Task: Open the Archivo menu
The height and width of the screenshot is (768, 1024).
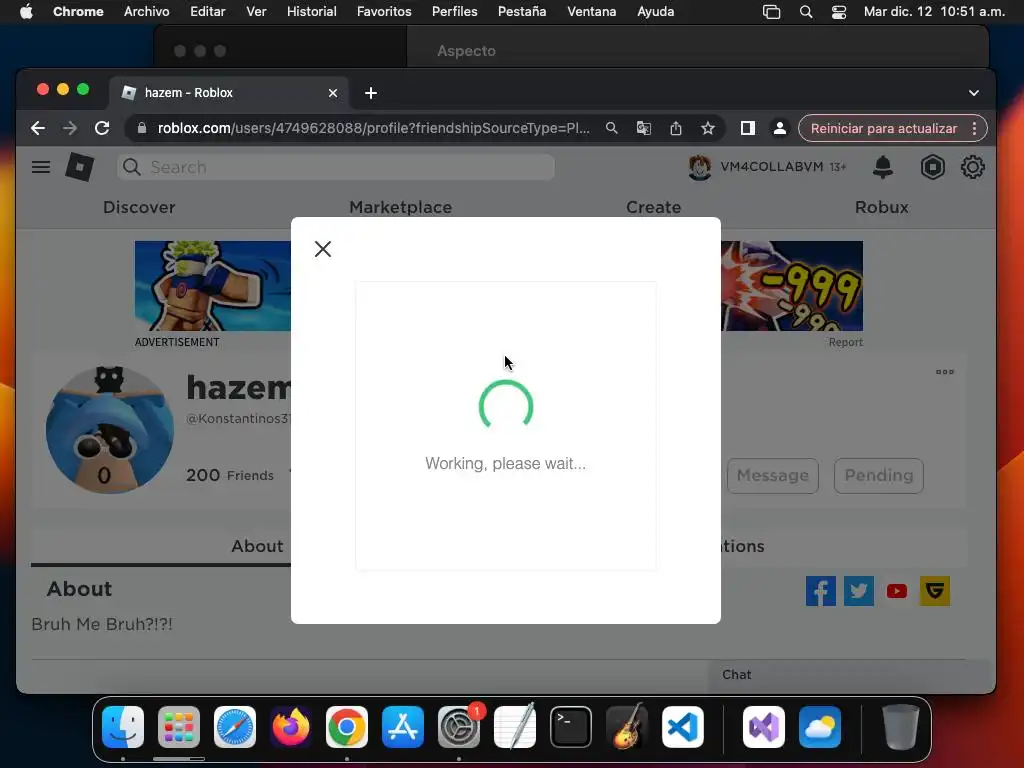Action: (x=146, y=12)
